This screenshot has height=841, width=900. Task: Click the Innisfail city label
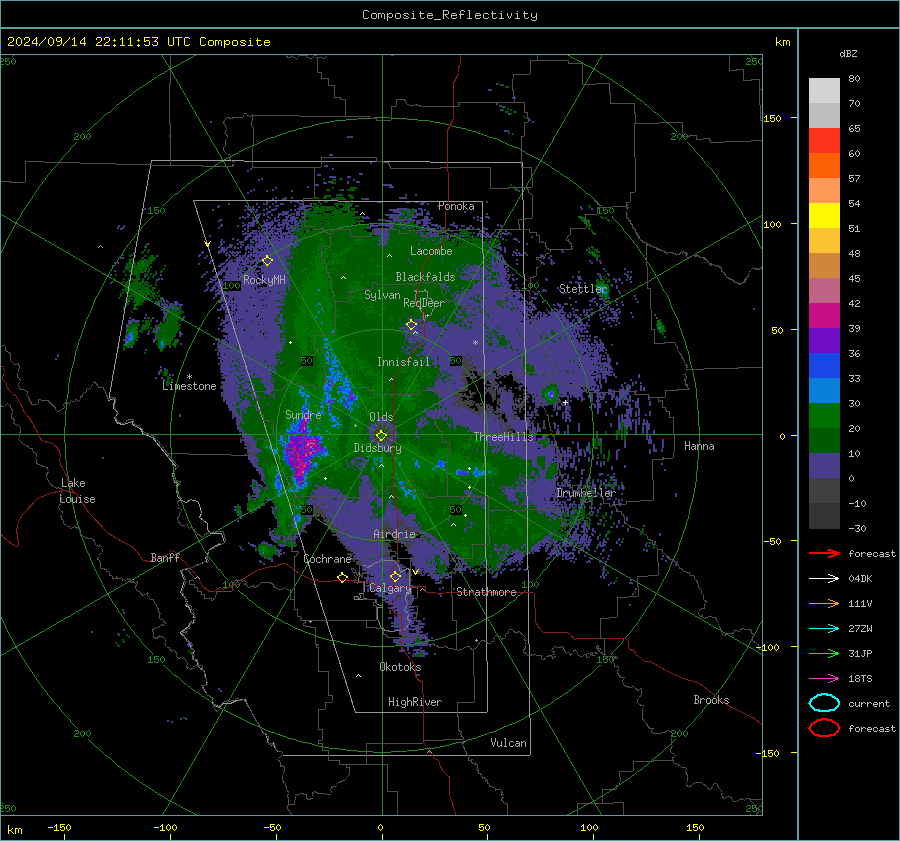404,362
